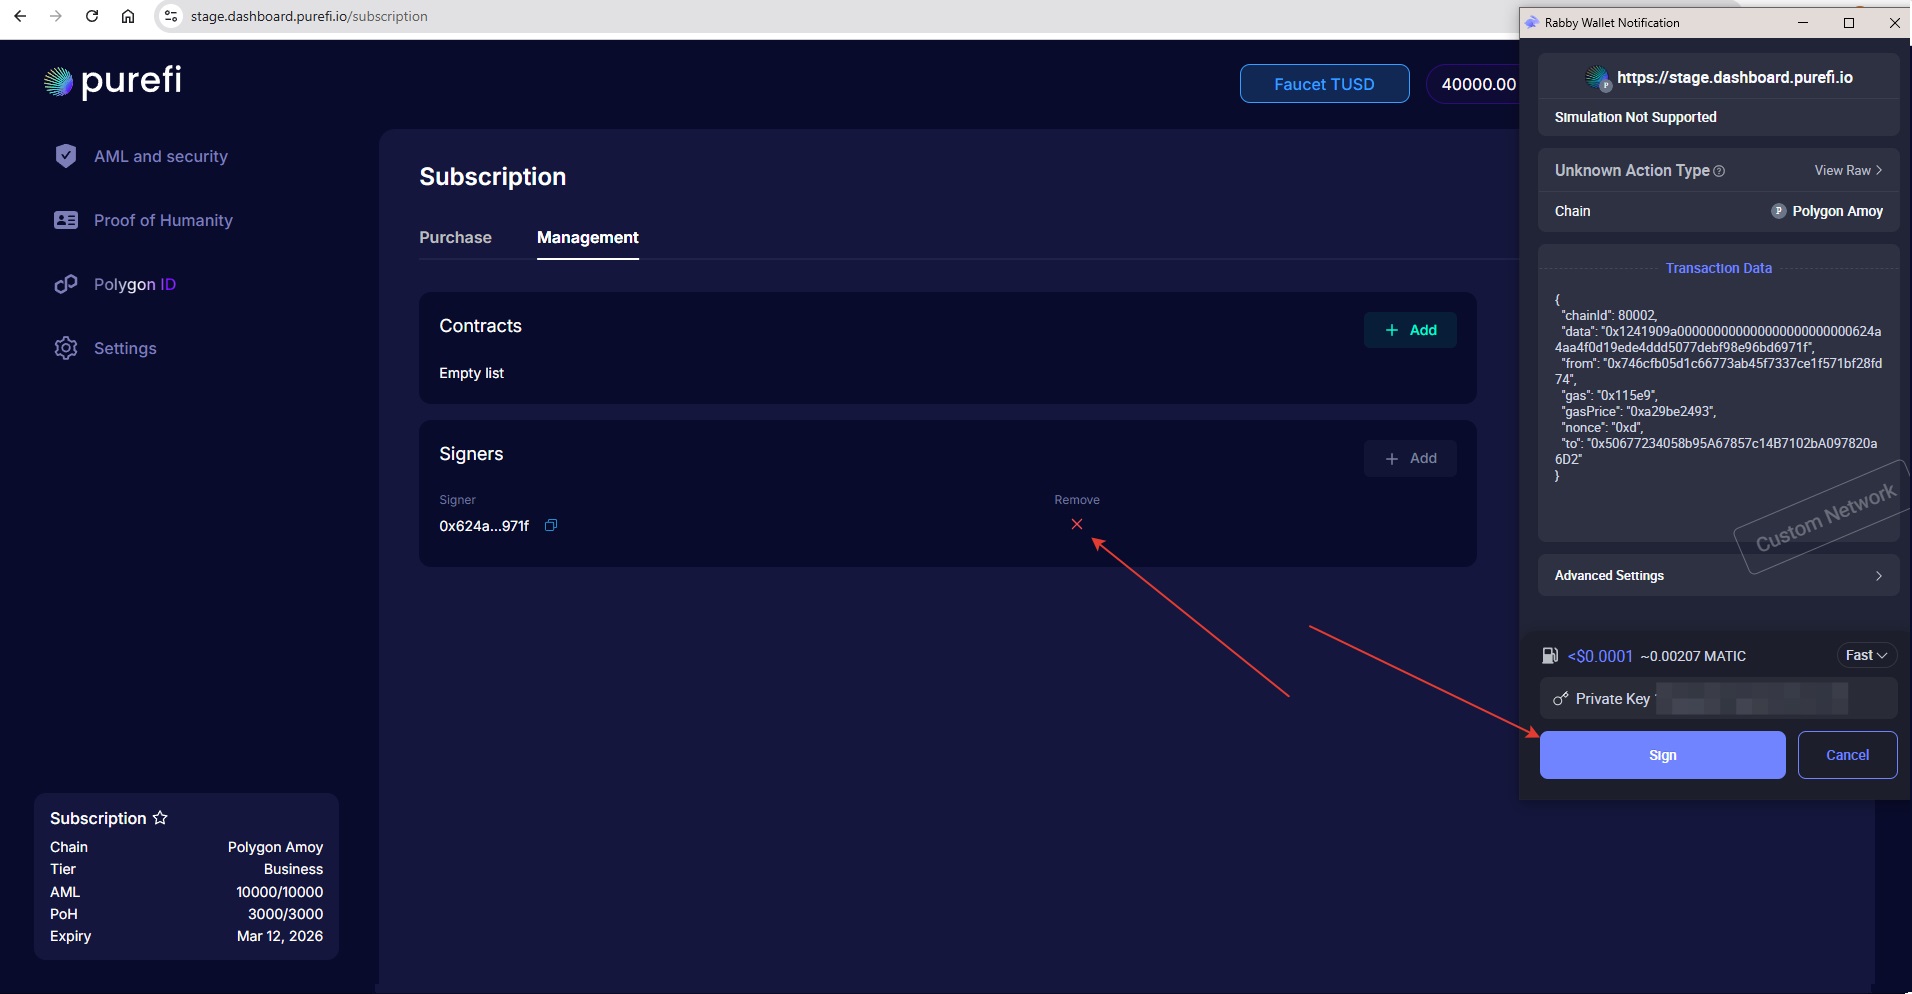Go to Polygon ID page
This screenshot has height=994, width=1912.
[134, 284]
